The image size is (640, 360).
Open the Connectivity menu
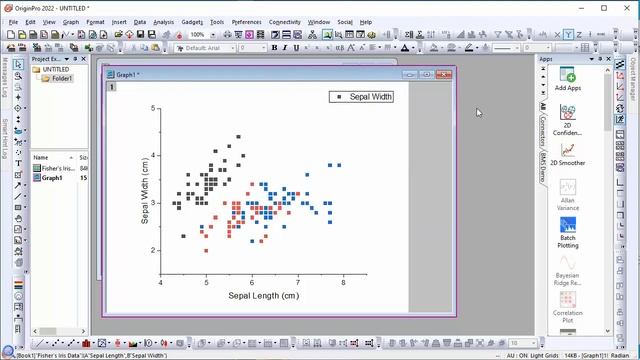coord(284,22)
